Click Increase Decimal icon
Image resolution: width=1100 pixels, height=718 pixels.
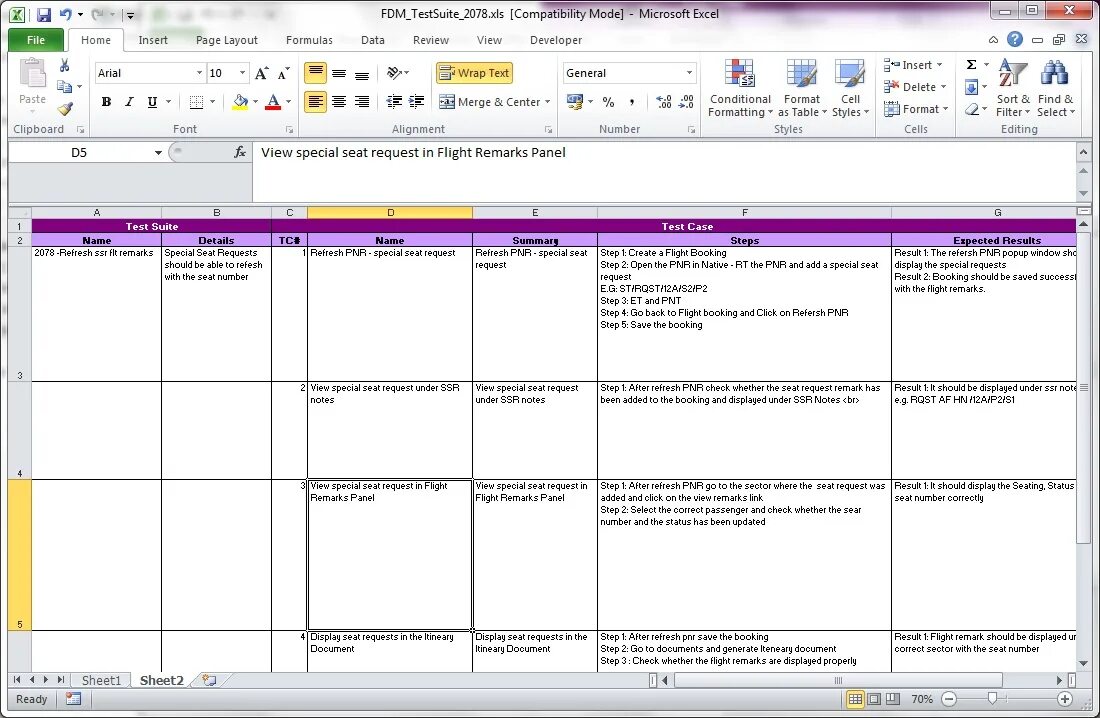tap(664, 102)
